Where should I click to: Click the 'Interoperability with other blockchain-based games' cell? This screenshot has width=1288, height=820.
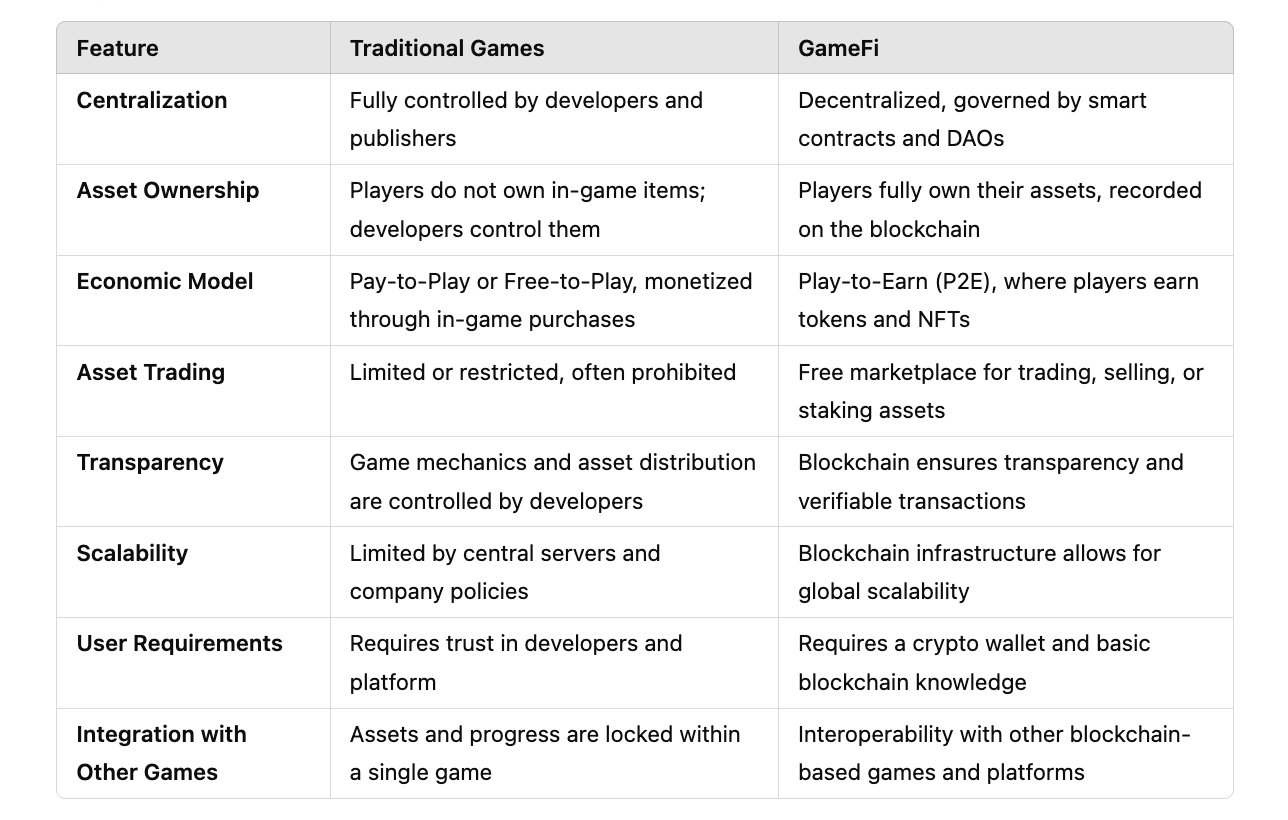tap(994, 753)
